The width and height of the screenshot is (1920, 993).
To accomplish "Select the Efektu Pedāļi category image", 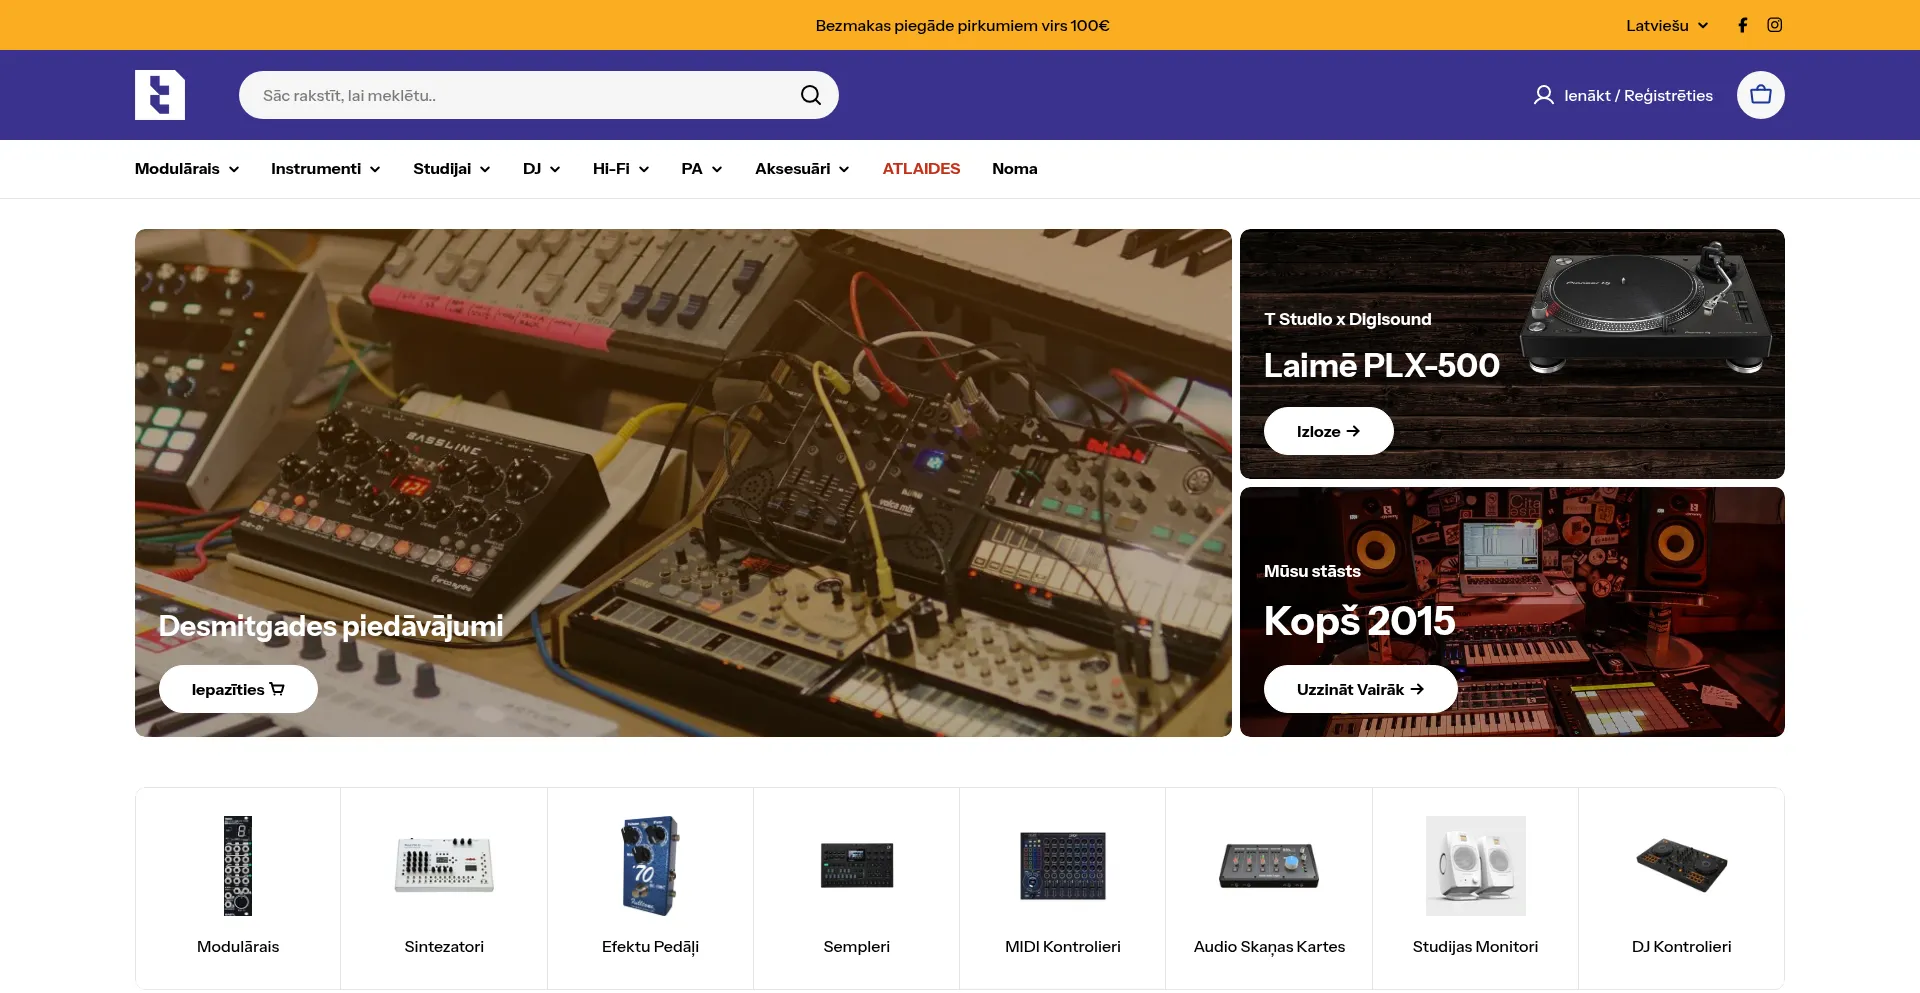I will 650,865.
